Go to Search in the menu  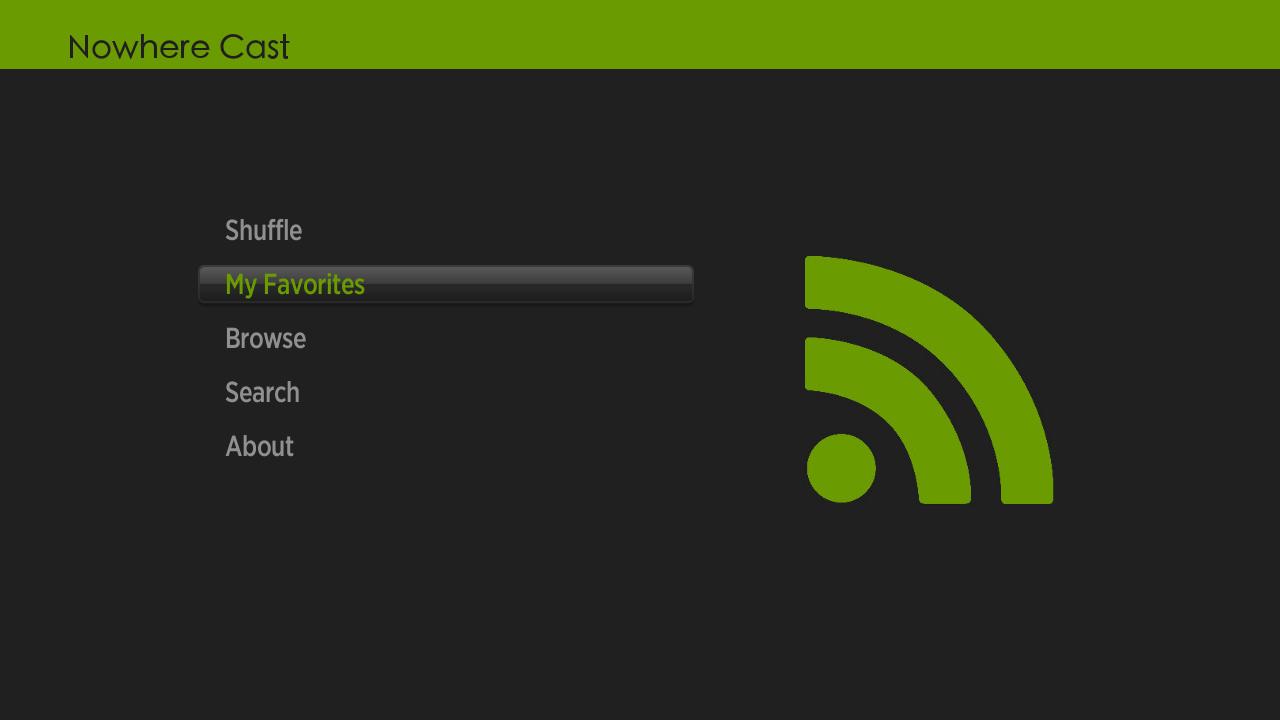click(x=262, y=393)
